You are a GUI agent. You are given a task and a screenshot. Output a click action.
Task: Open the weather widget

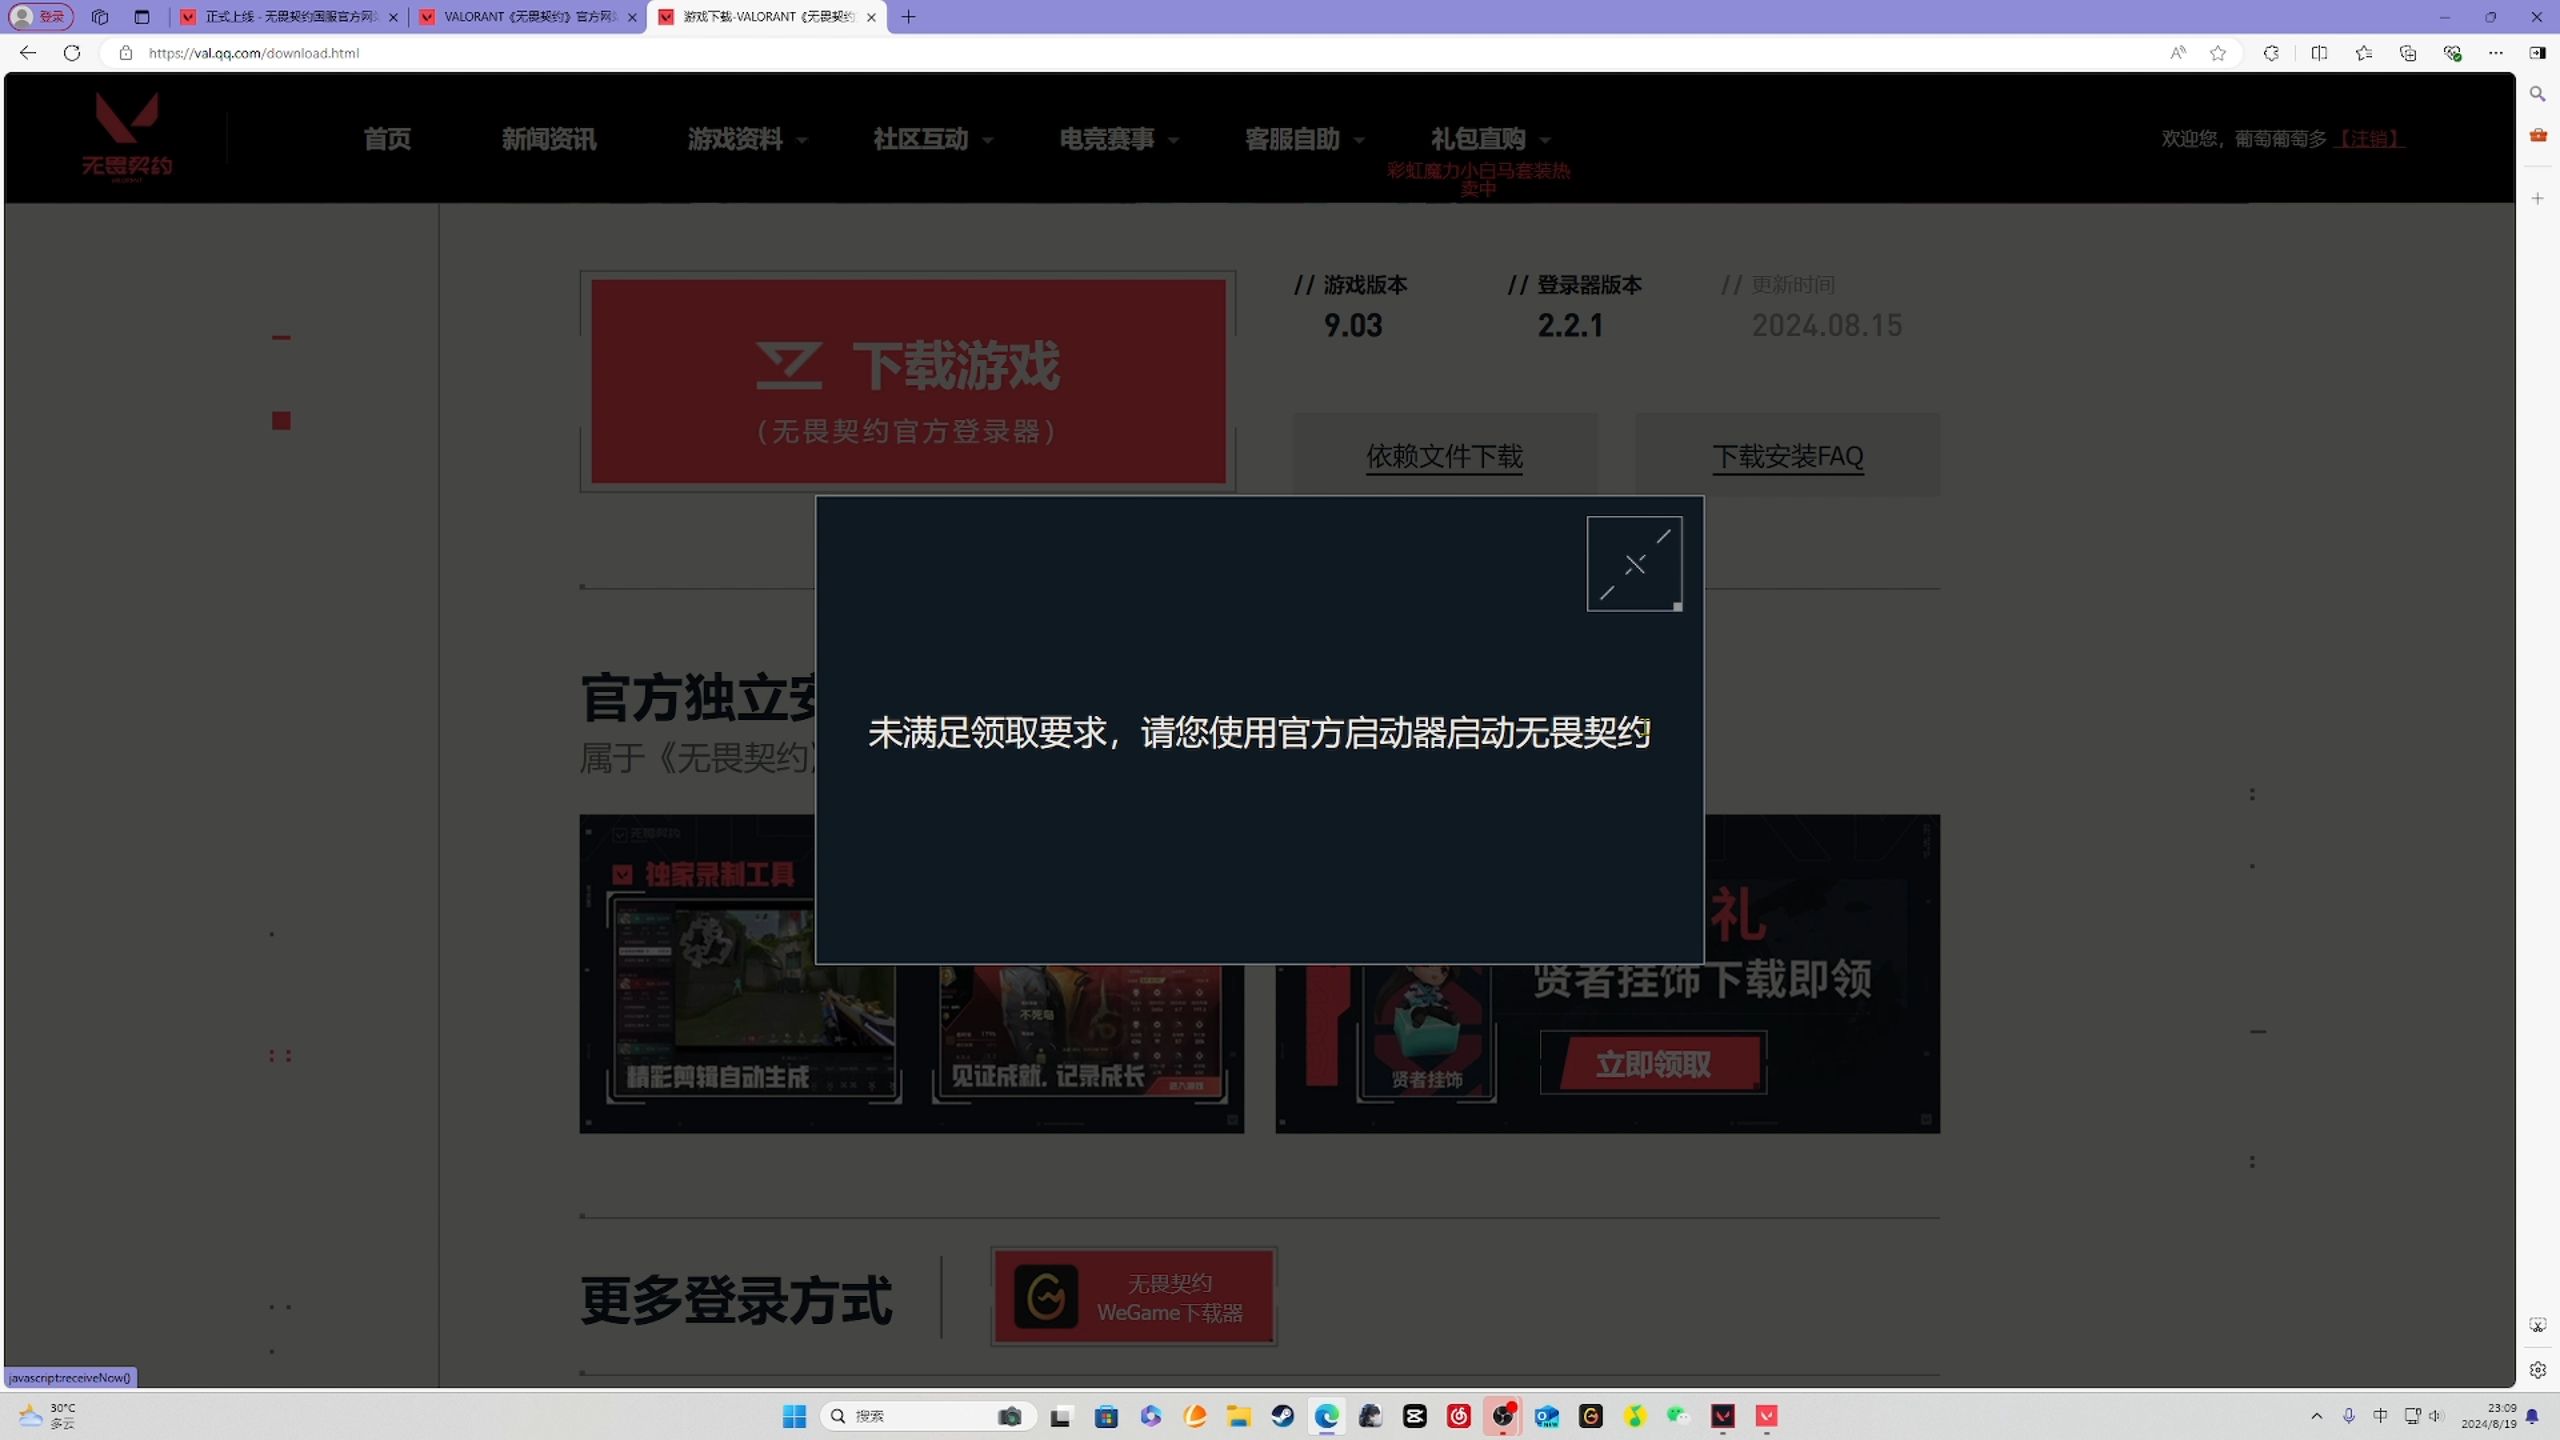48,1416
